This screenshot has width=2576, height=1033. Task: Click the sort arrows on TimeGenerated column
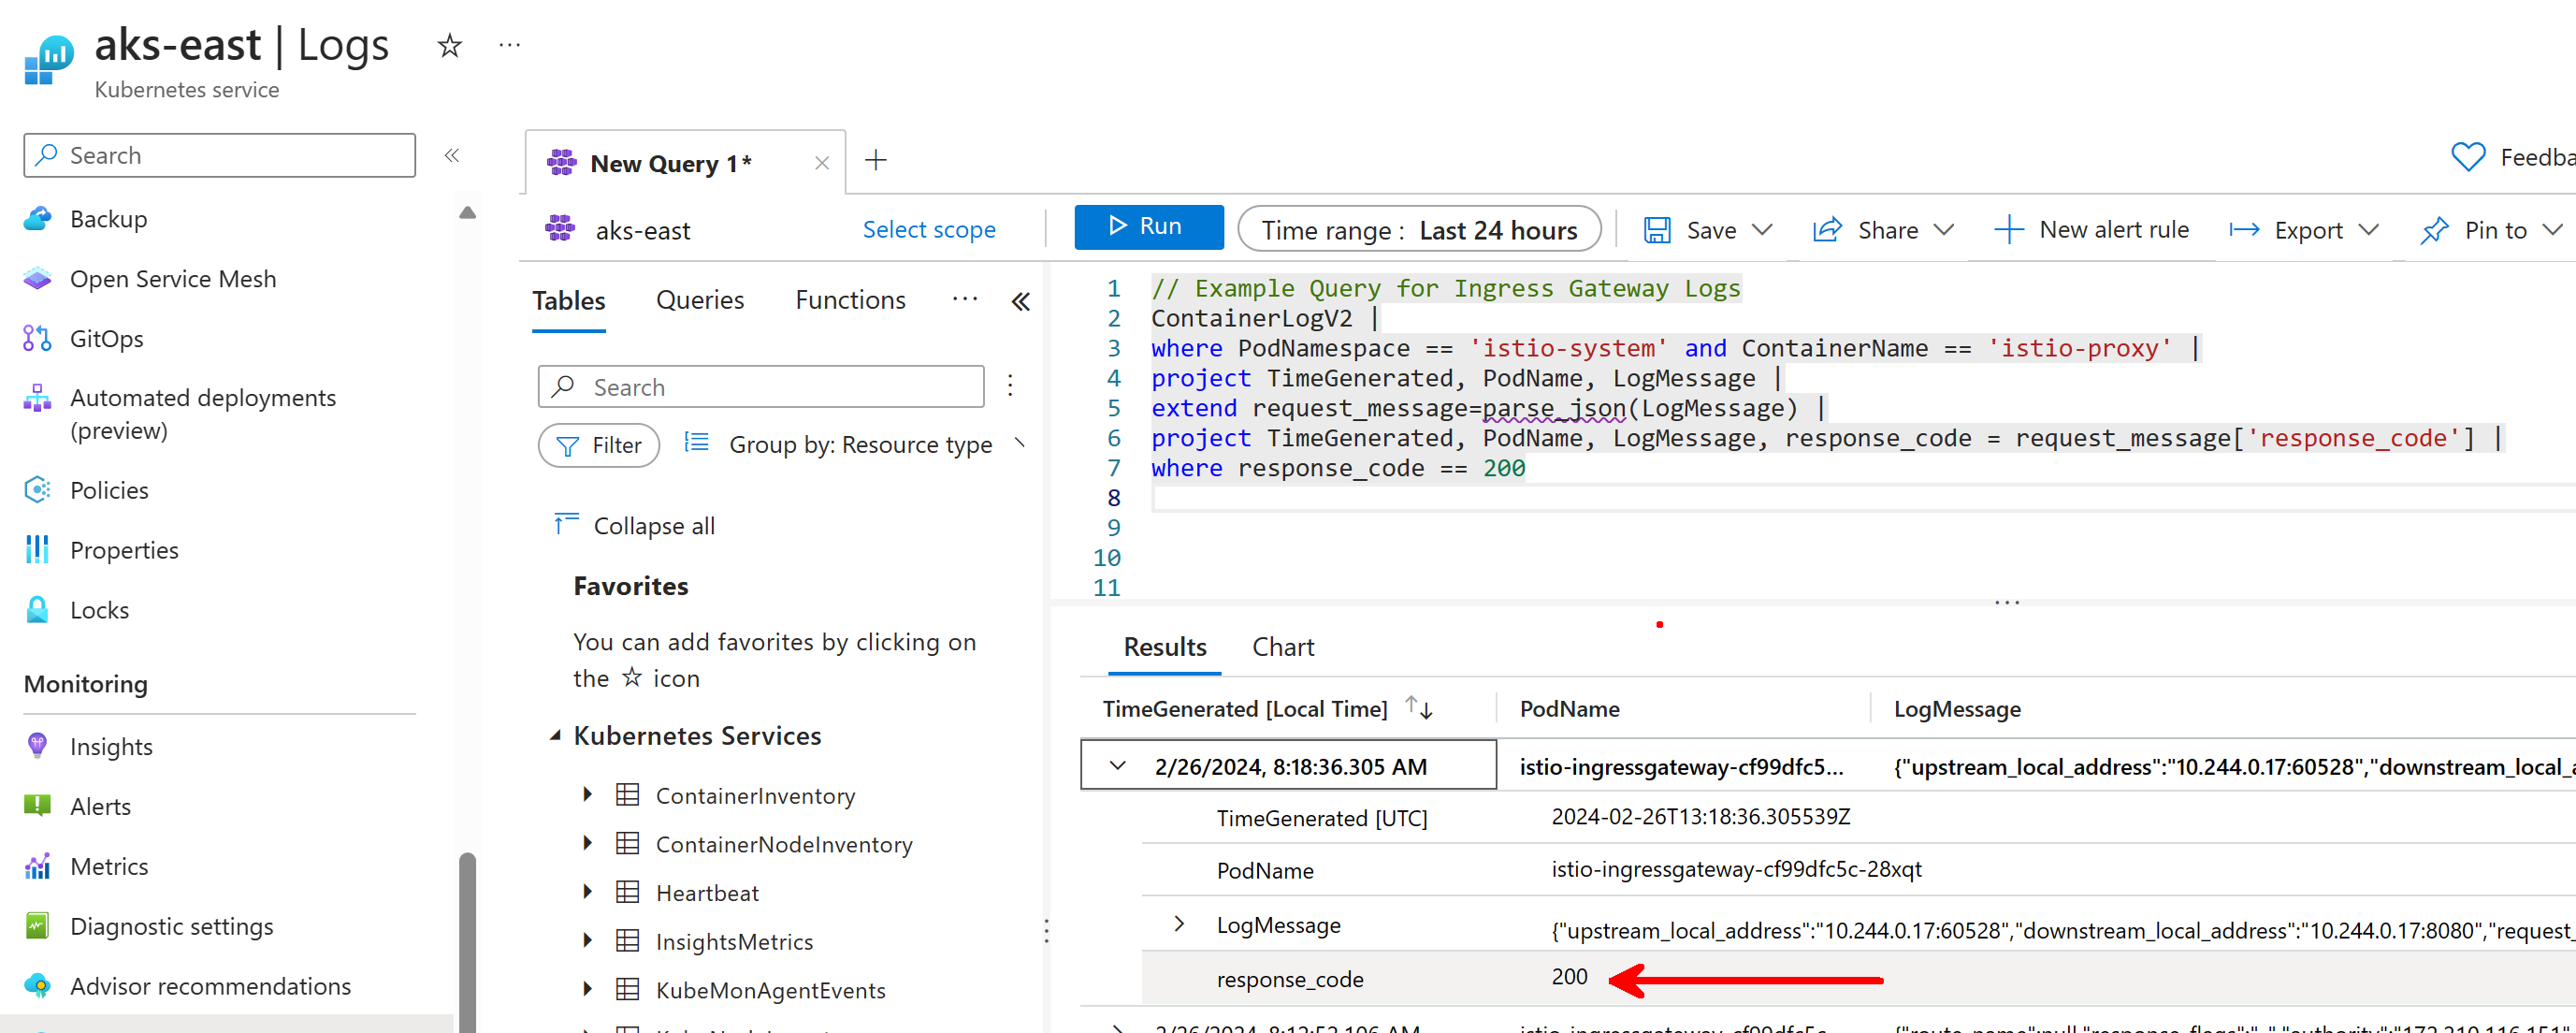click(x=1419, y=708)
